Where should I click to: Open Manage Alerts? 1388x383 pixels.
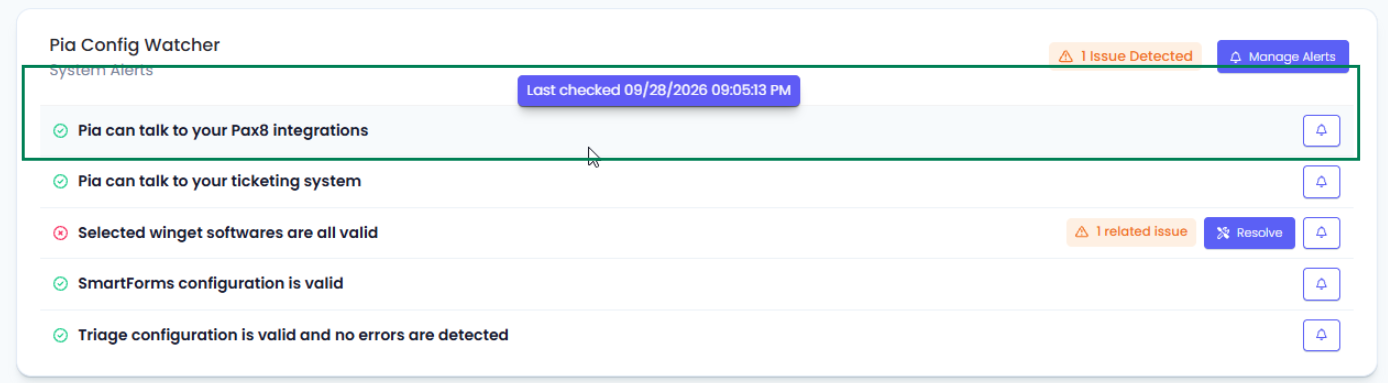tap(1283, 57)
